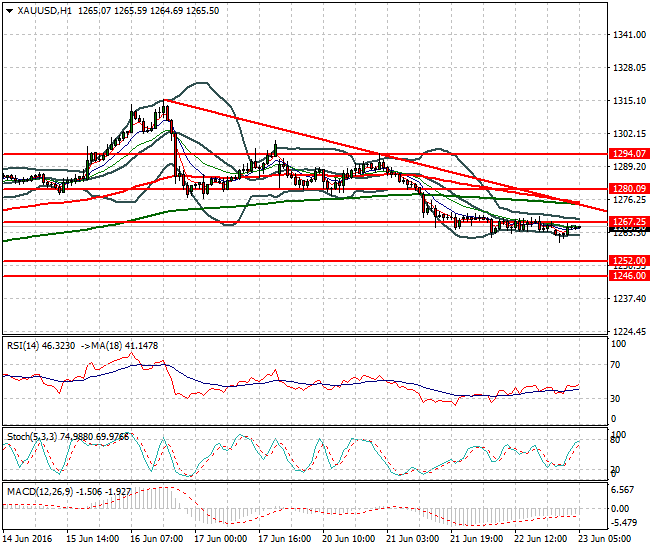The height and width of the screenshot is (550, 650).
Task: Click the RSI 30 level scale value
Action: (616, 399)
